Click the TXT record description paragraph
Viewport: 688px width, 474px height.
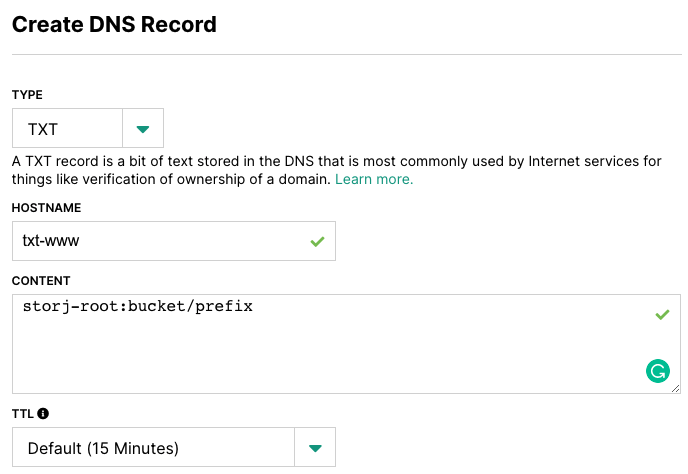pyautogui.click(x=336, y=170)
